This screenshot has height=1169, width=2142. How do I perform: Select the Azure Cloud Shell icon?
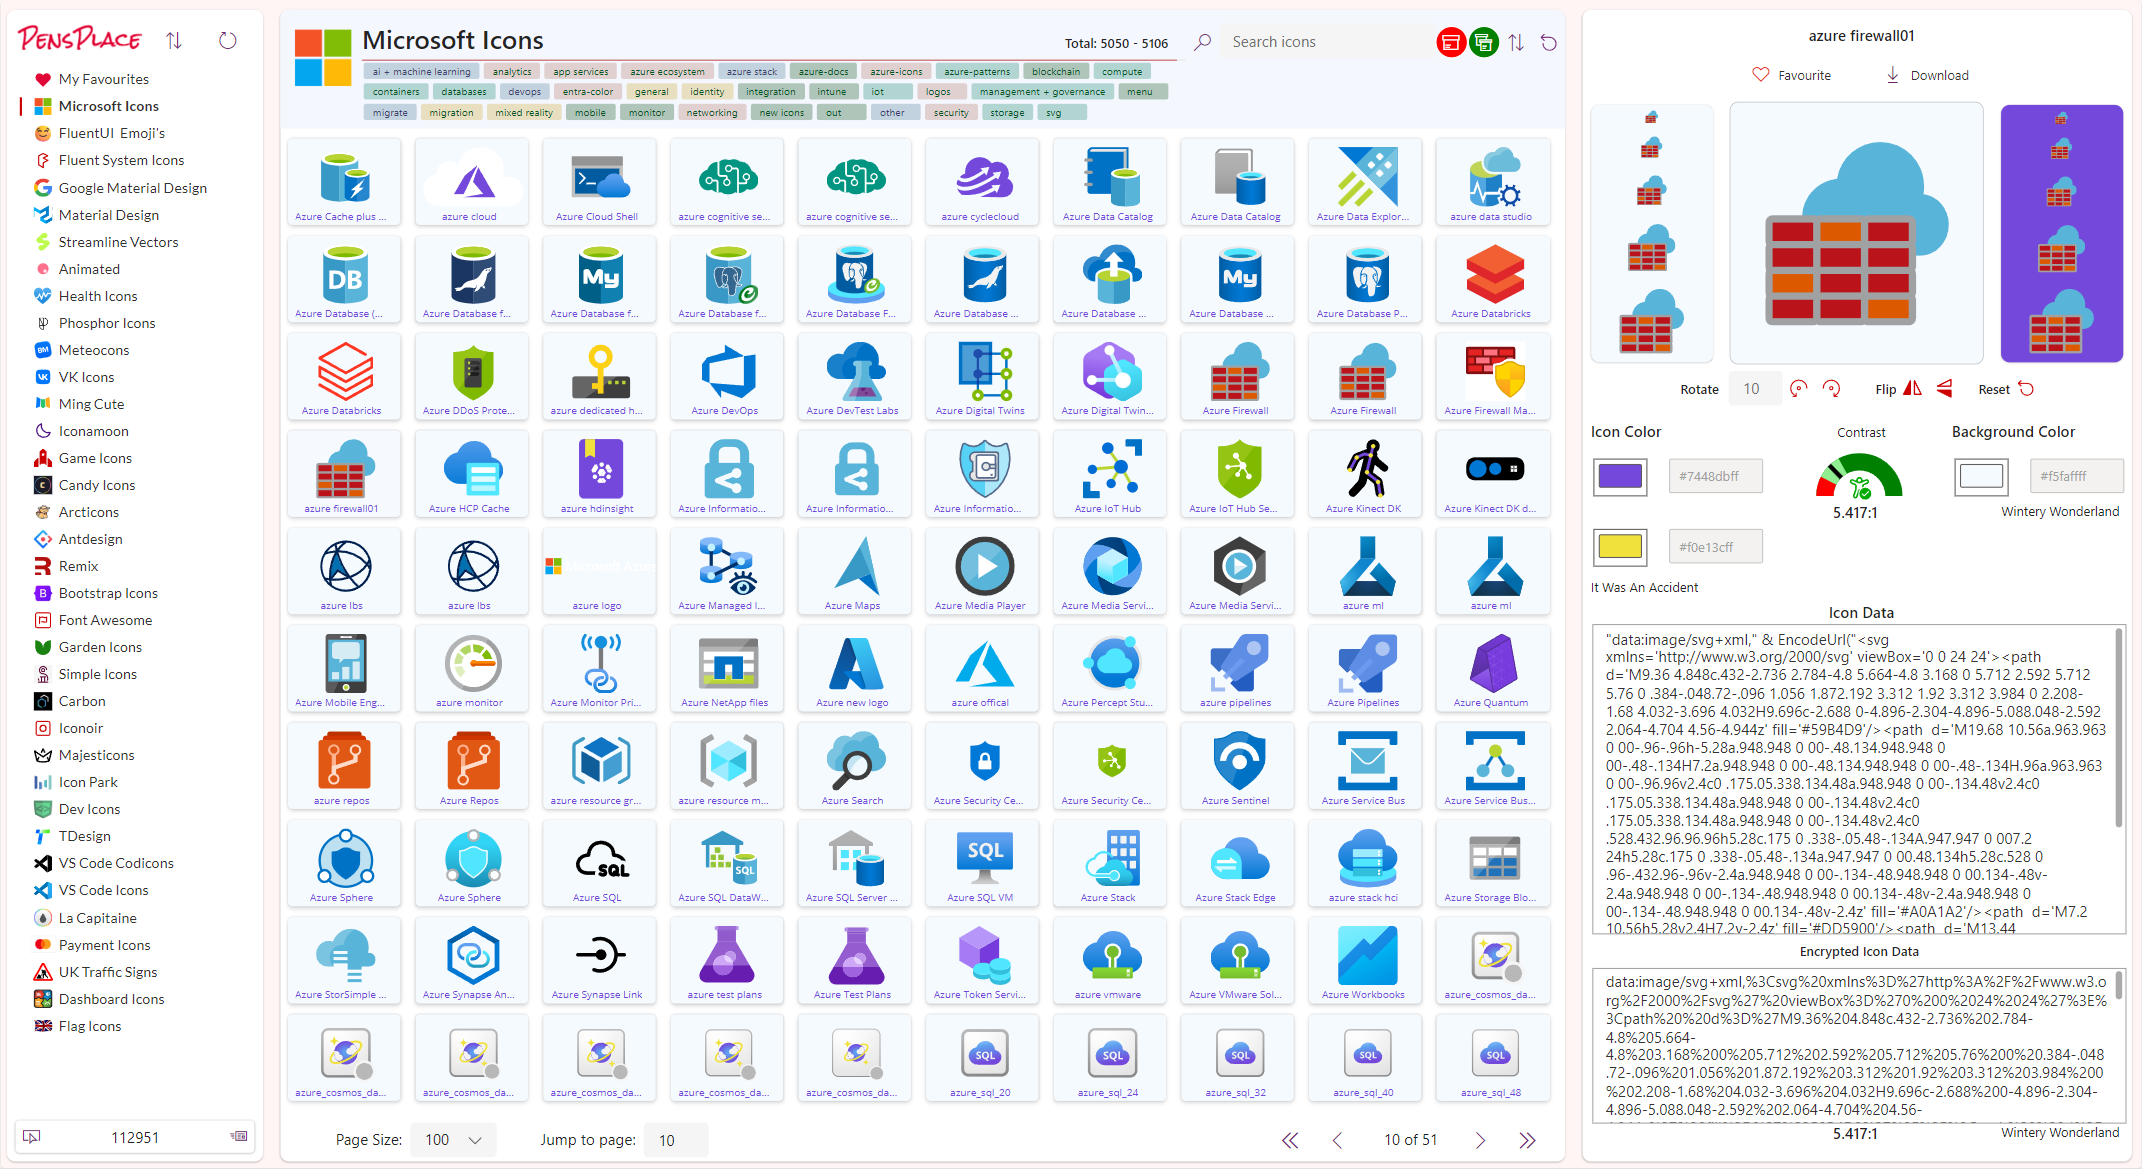point(600,183)
